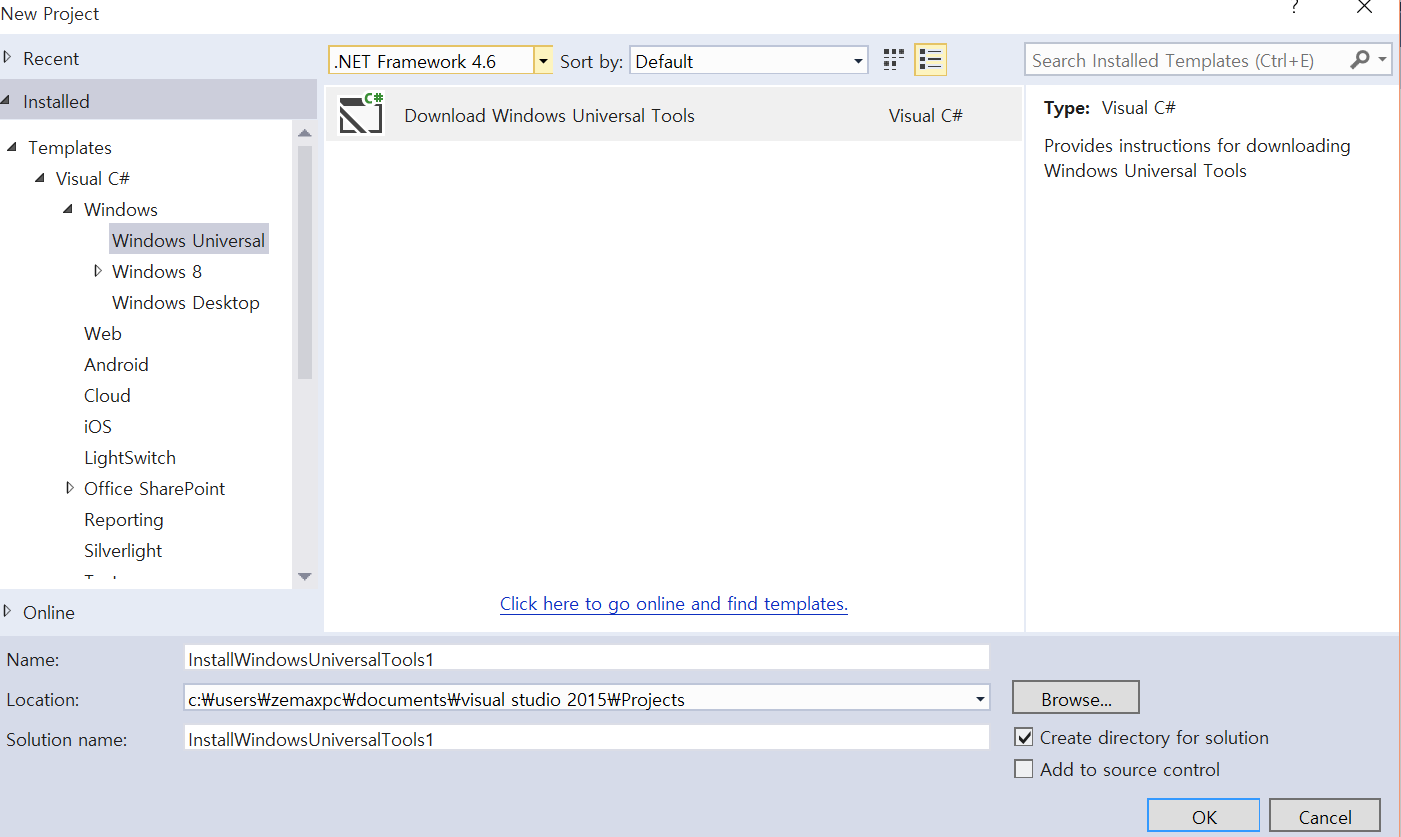Viewport: 1401px width, 837px height.
Task: Expand the Office SharePoint tree node
Action: click(69, 488)
